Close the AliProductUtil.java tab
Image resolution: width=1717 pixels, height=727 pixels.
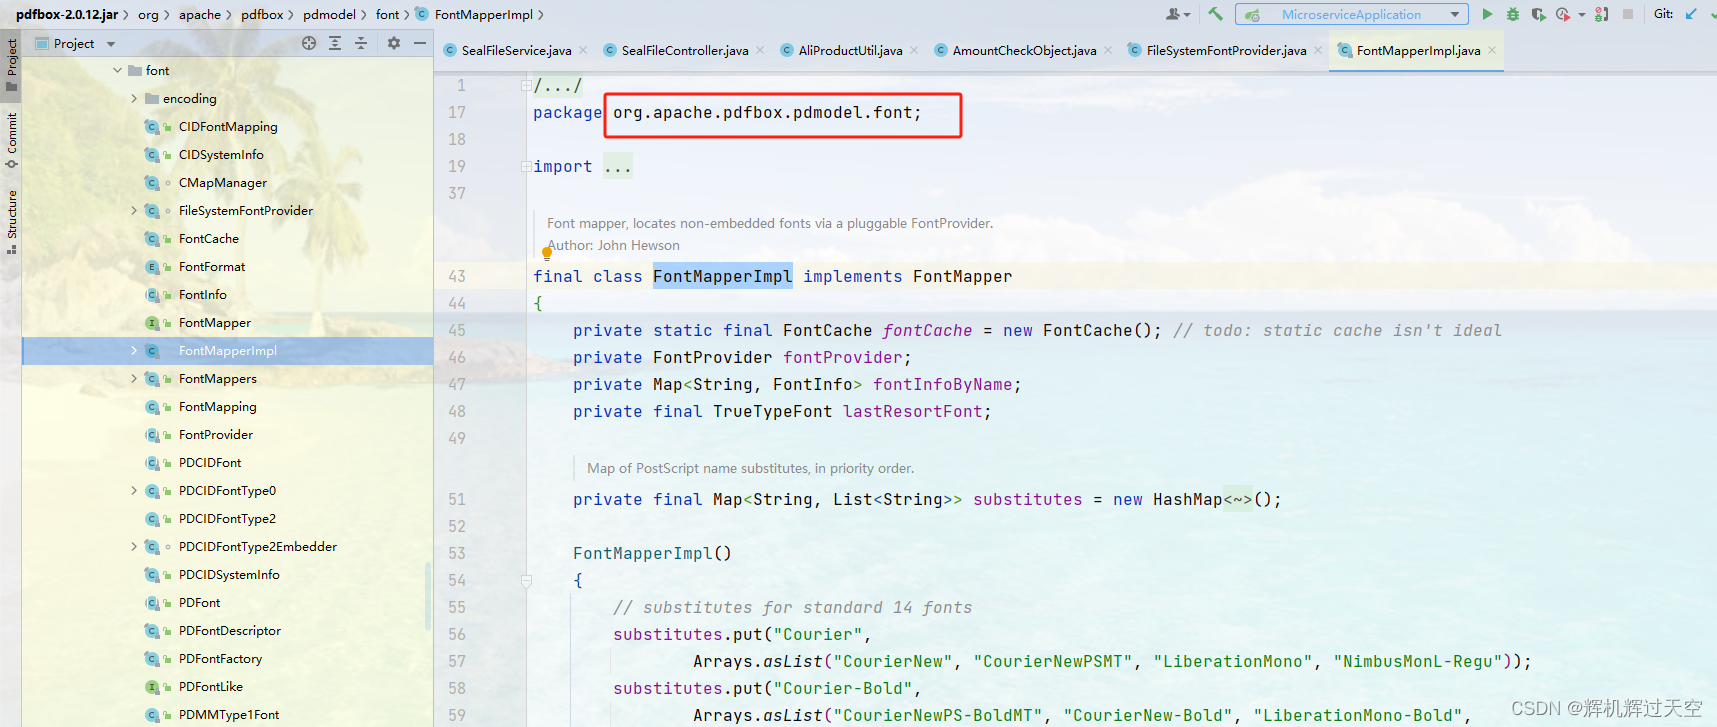914,50
